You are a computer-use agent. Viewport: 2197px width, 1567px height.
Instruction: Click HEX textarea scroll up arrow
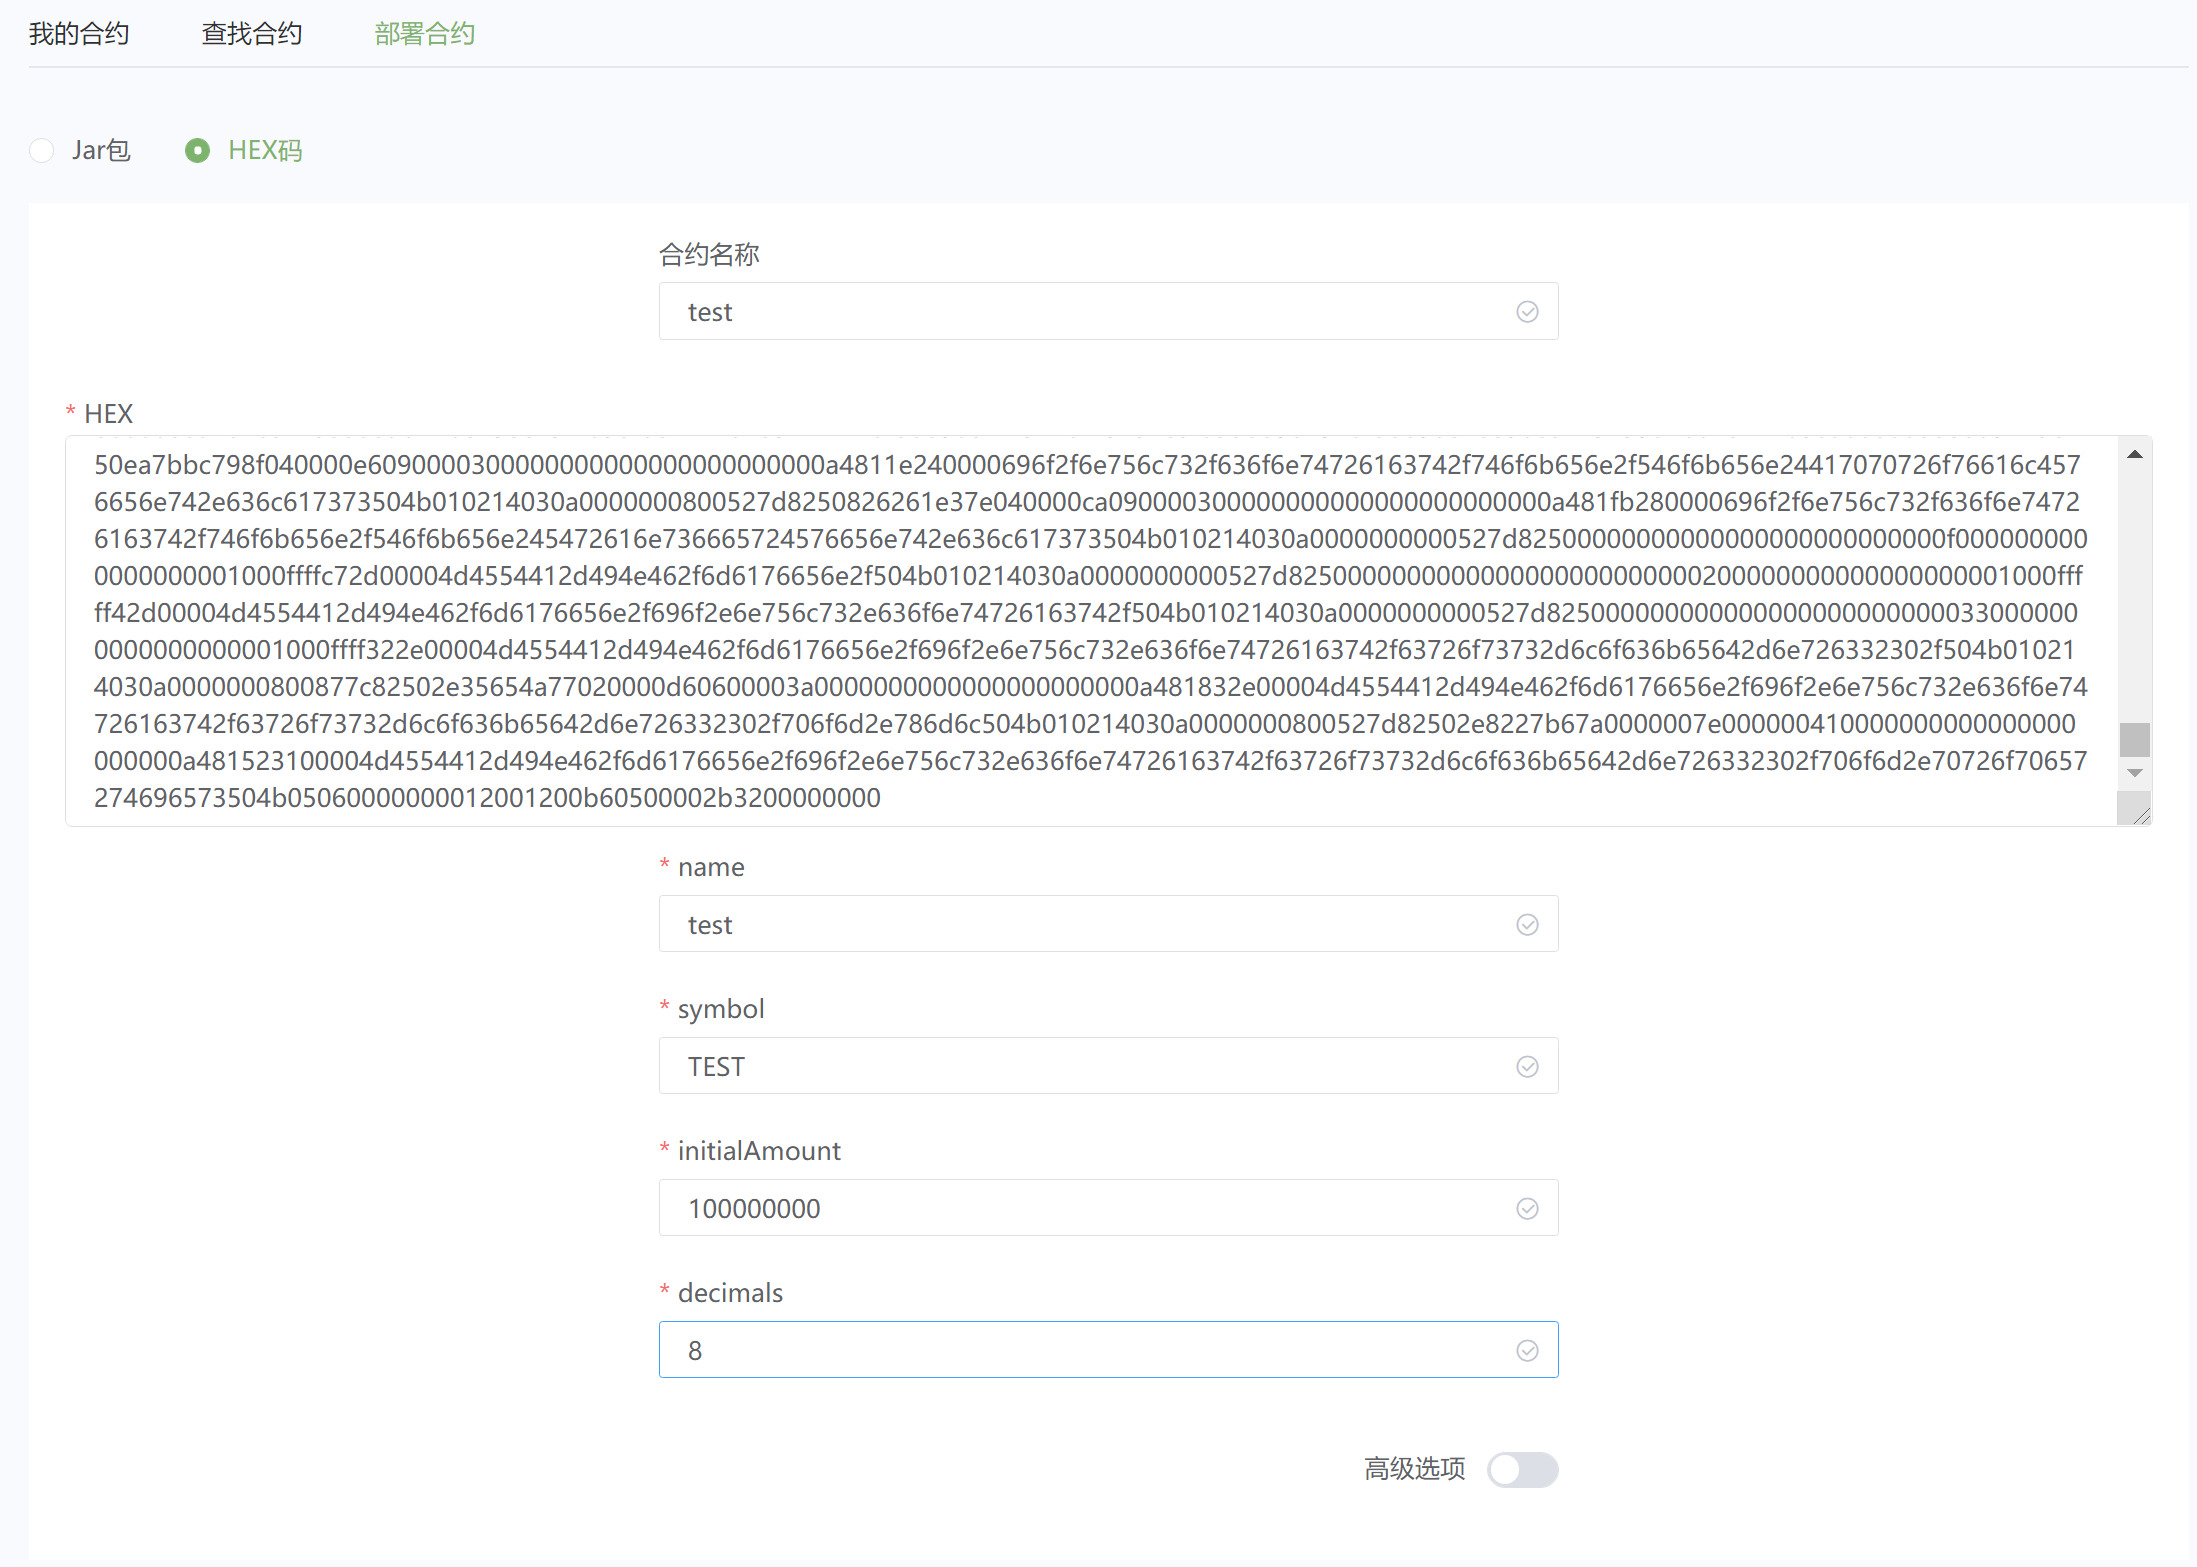[2134, 455]
